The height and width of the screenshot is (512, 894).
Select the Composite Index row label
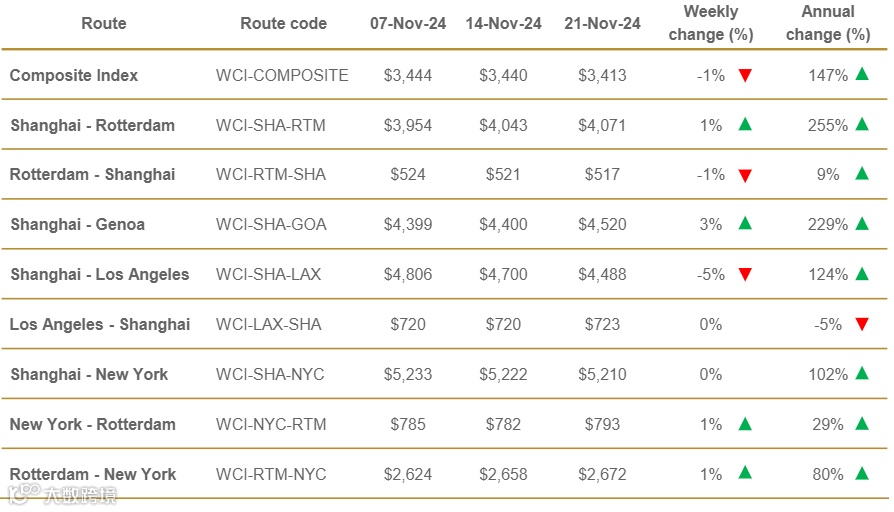pos(74,75)
